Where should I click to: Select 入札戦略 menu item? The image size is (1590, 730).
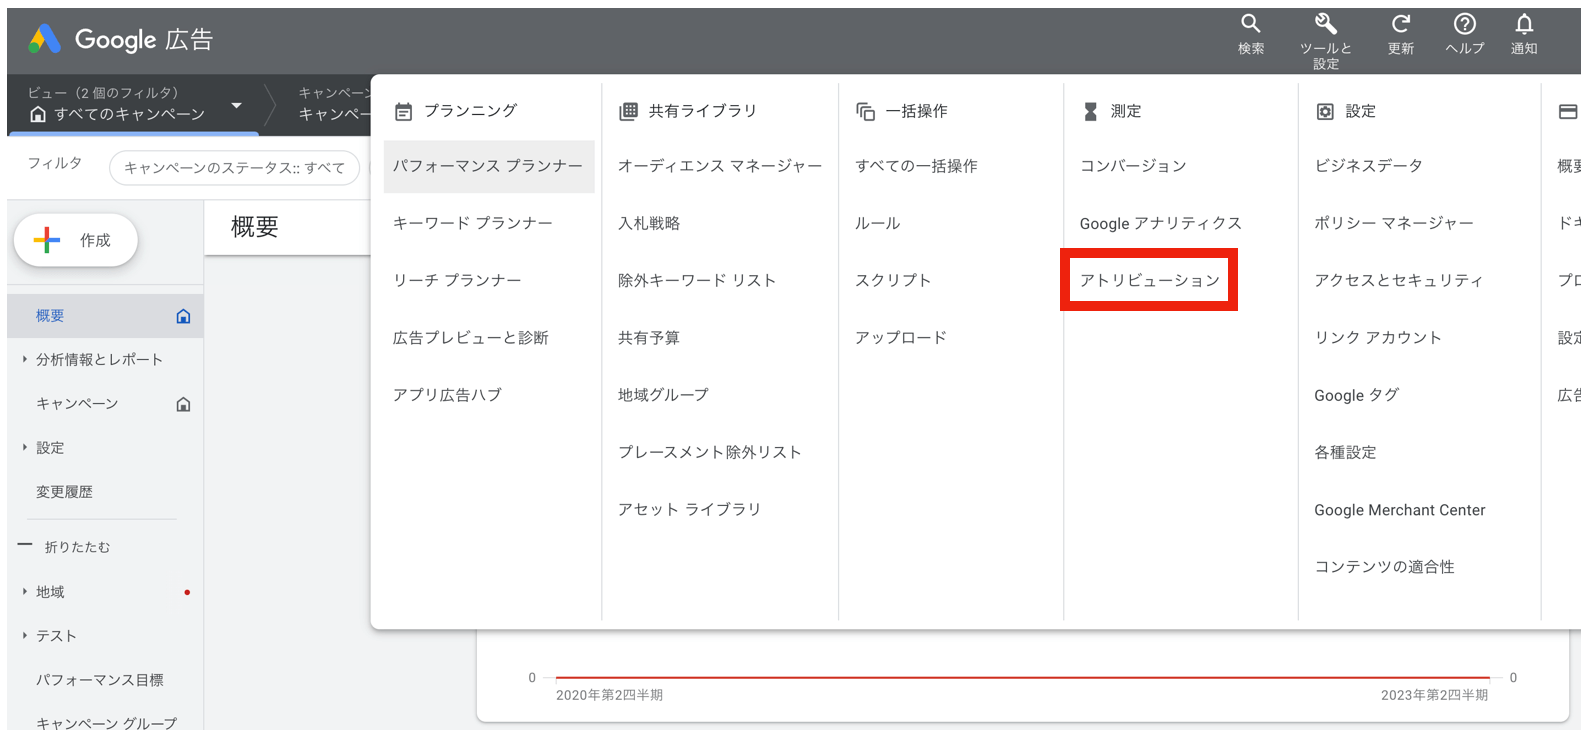click(649, 223)
